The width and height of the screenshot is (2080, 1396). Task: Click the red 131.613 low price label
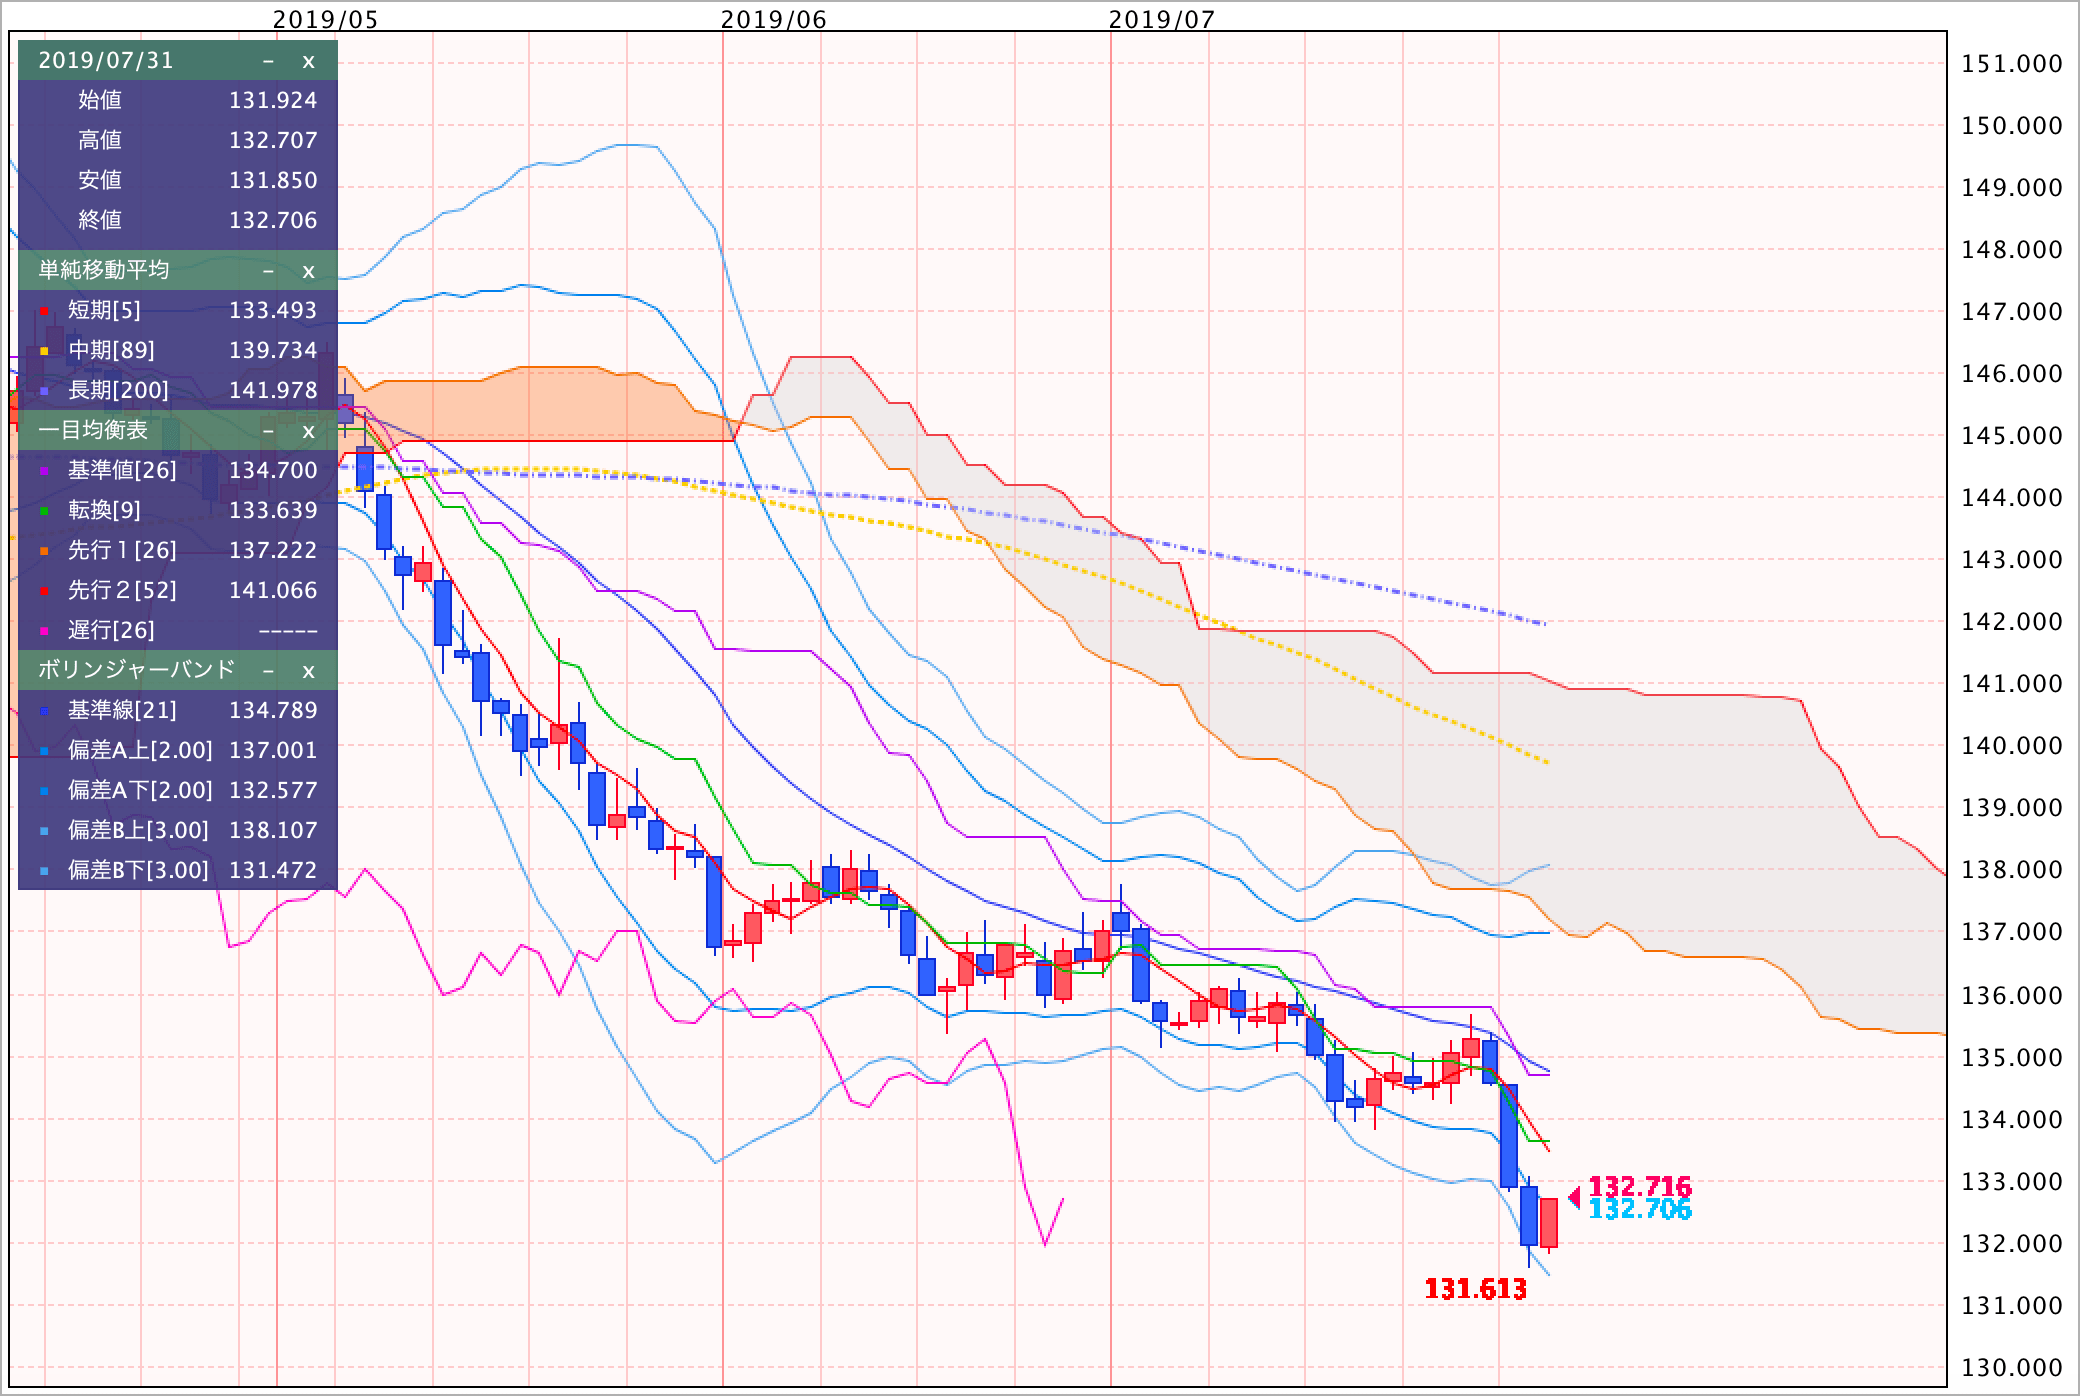(x=1476, y=1289)
